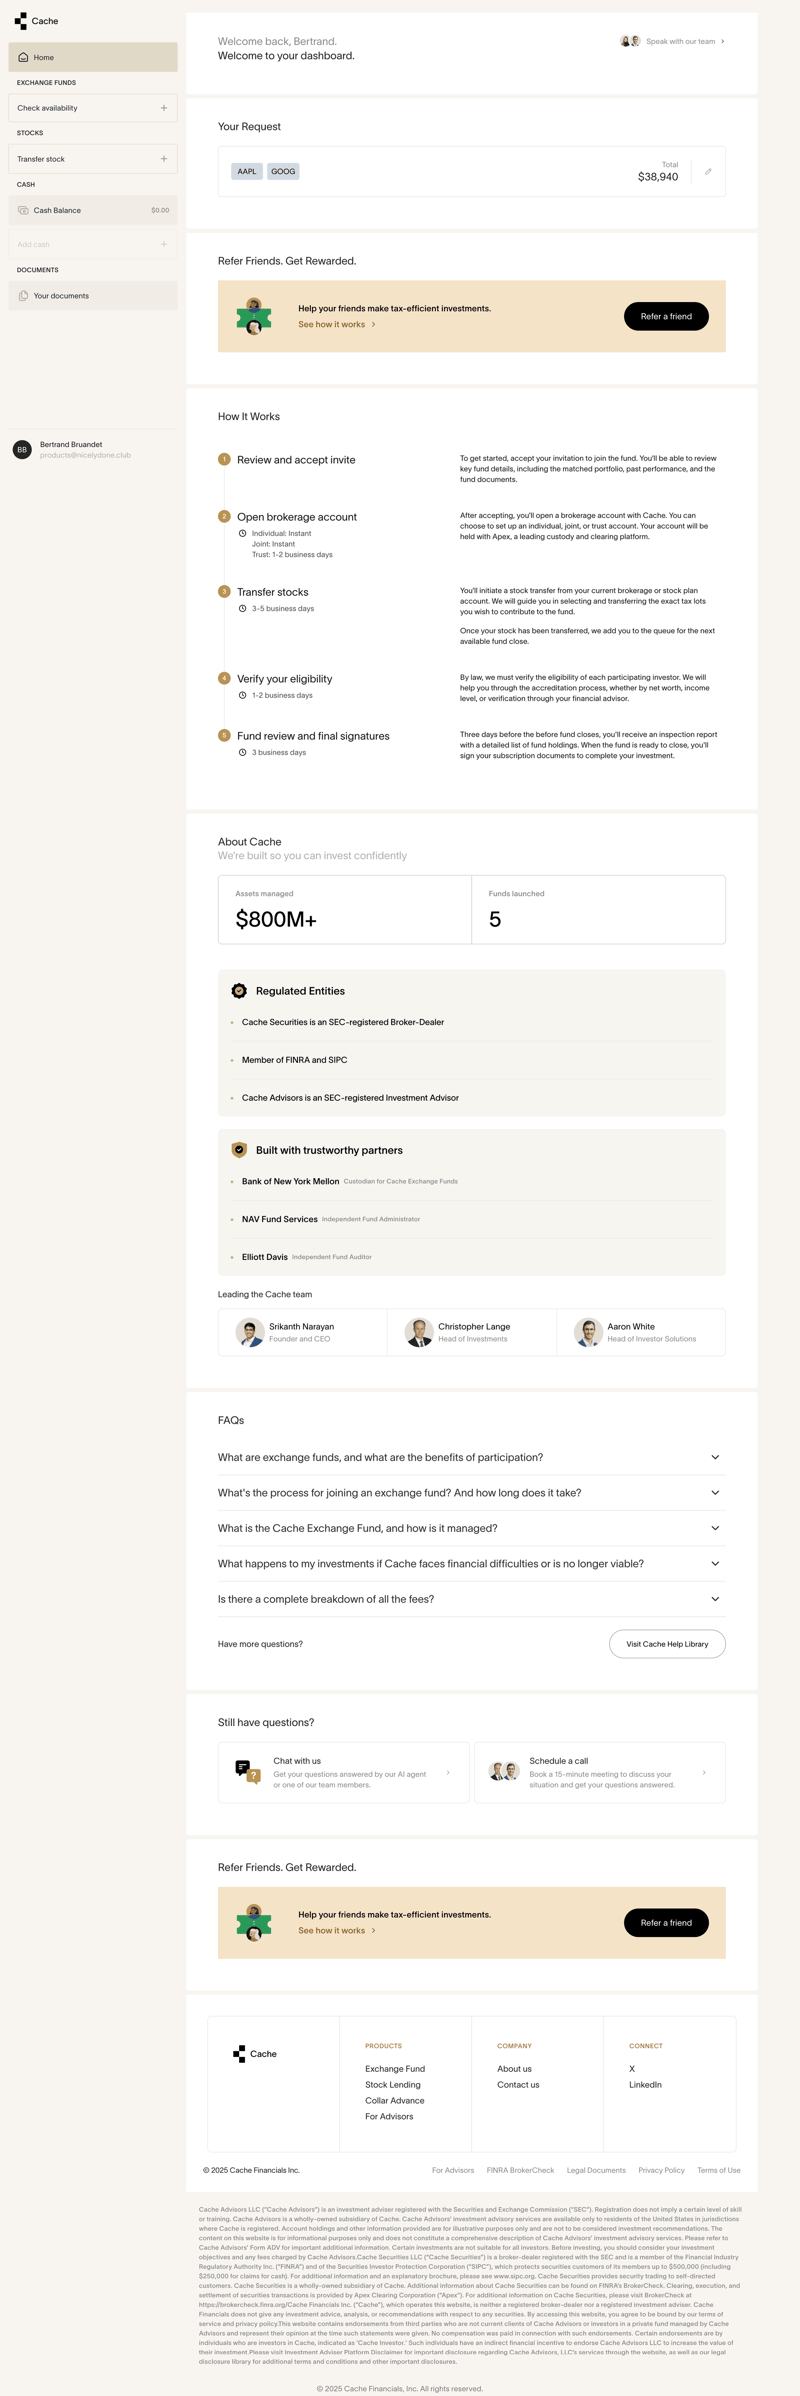
Task: Expand the complete fee breakdown FAQ
Action: 715,1599
